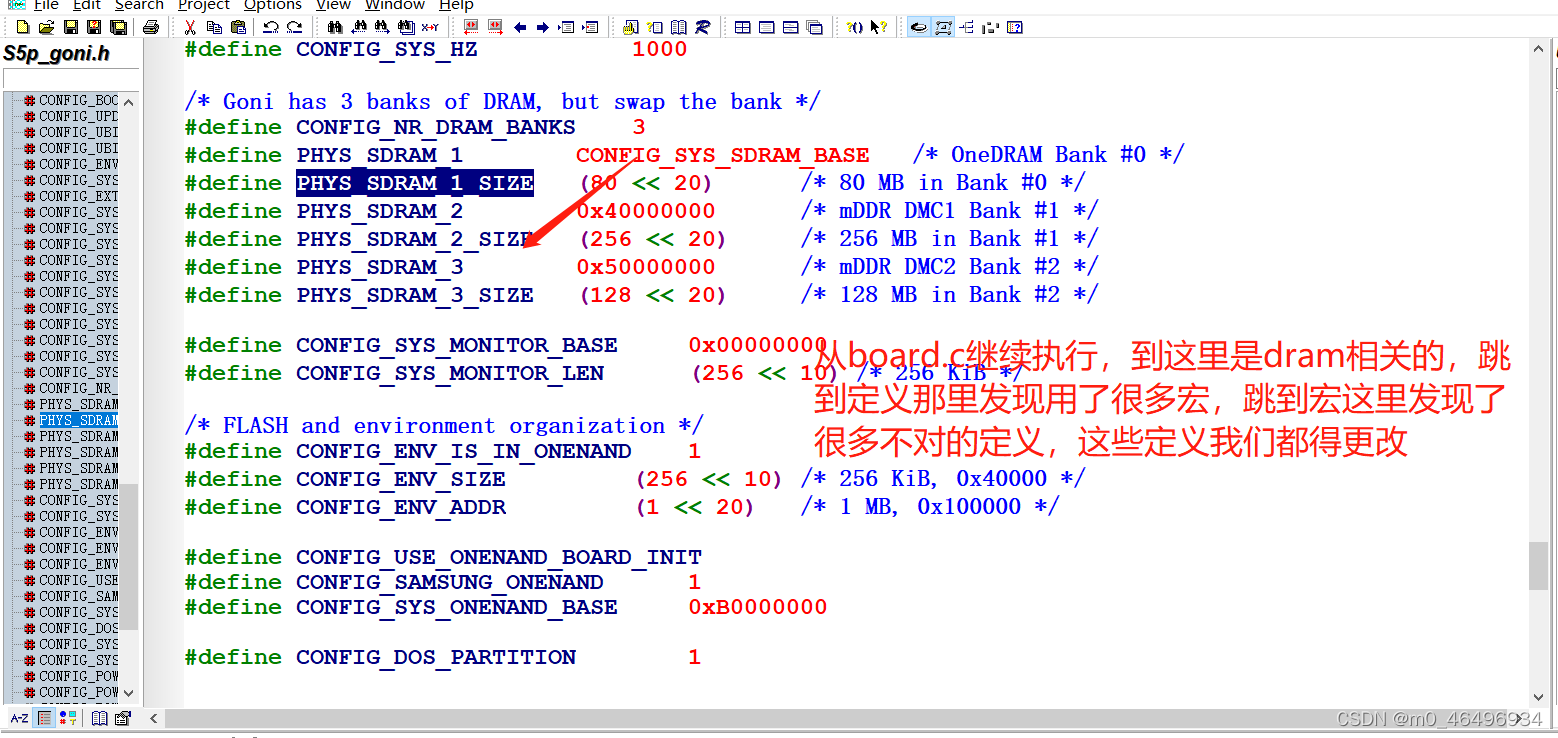Image resolution: width=1558 pixels, height=738 pixels.
Task: Click the Copy toolbar icon
Action: pyautogui.click(x=214, y=27)
